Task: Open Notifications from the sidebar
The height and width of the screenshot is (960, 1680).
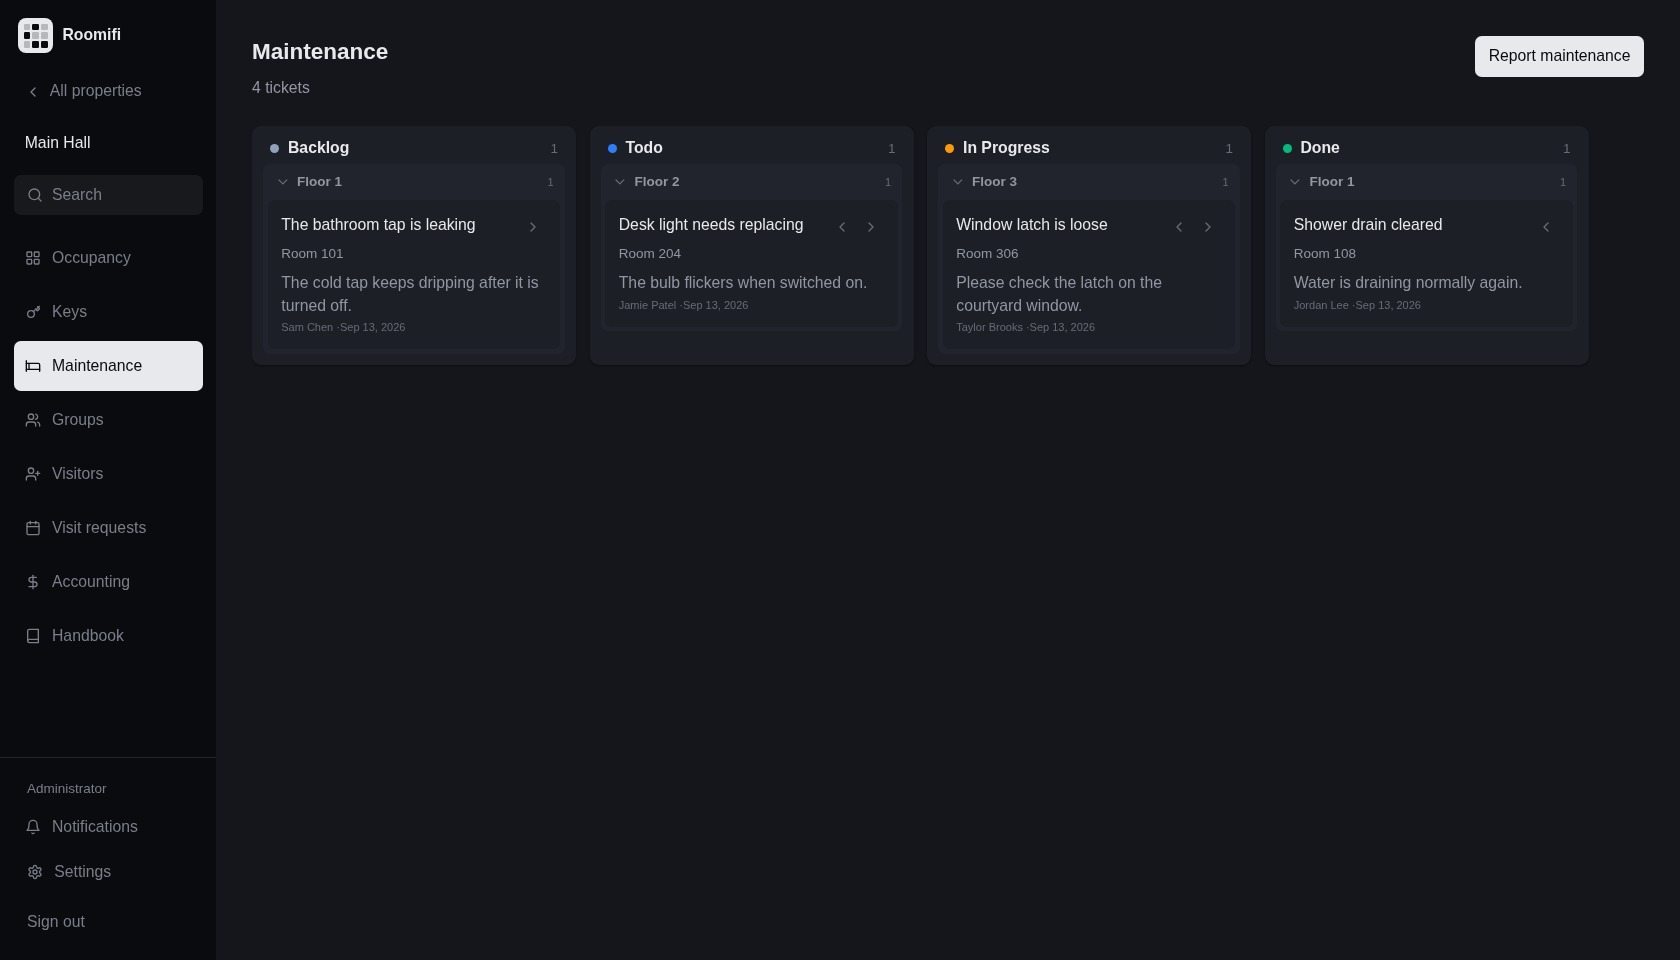Action: coord(108,827)
